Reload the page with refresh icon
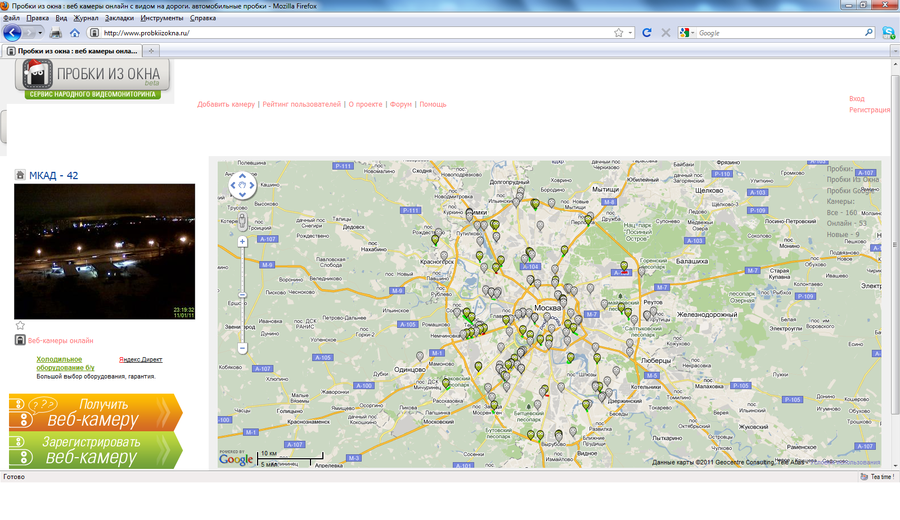Viewport: 900px width, 520px height. tap(647, 33)
